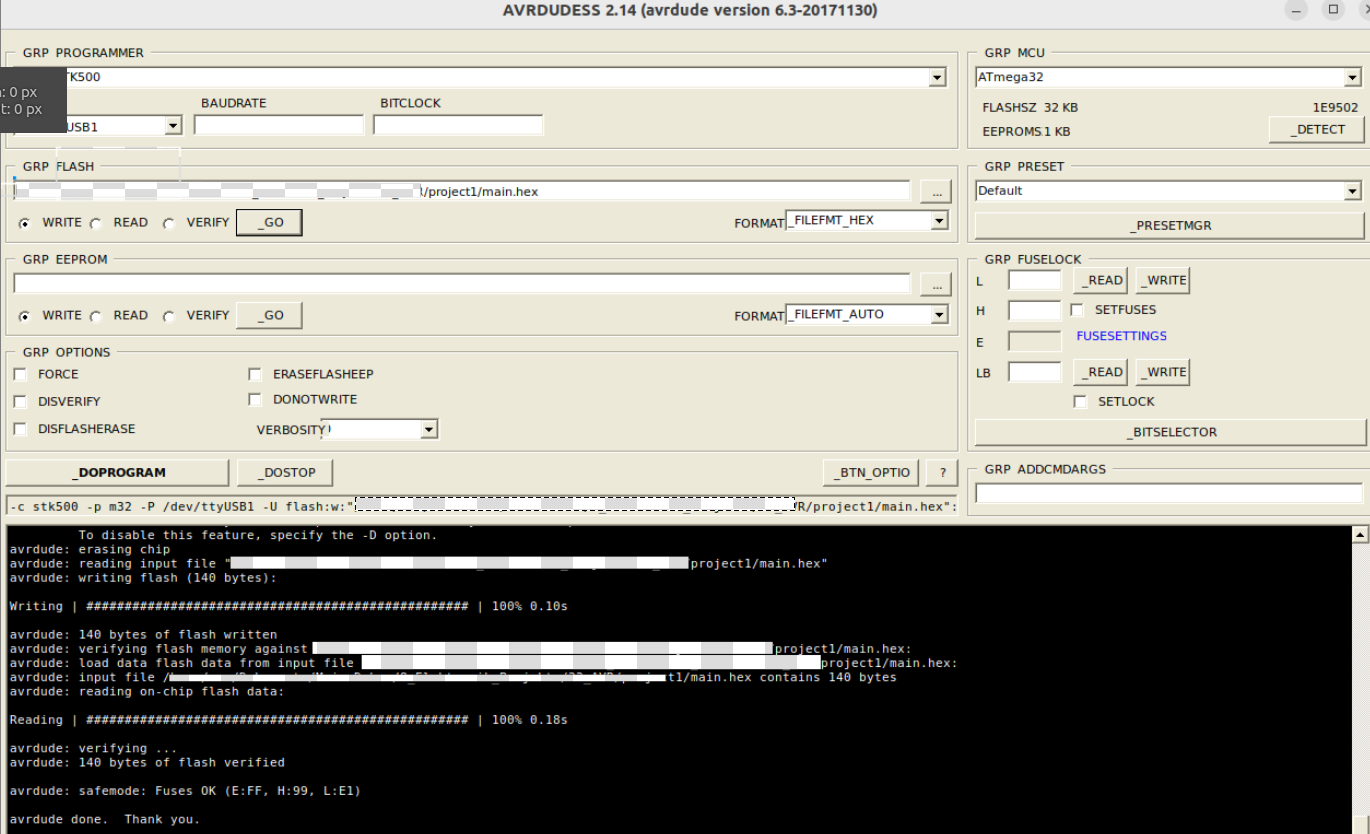Click the _DOPROGRAM button
1370x834 pixels.
click(118, 472)
